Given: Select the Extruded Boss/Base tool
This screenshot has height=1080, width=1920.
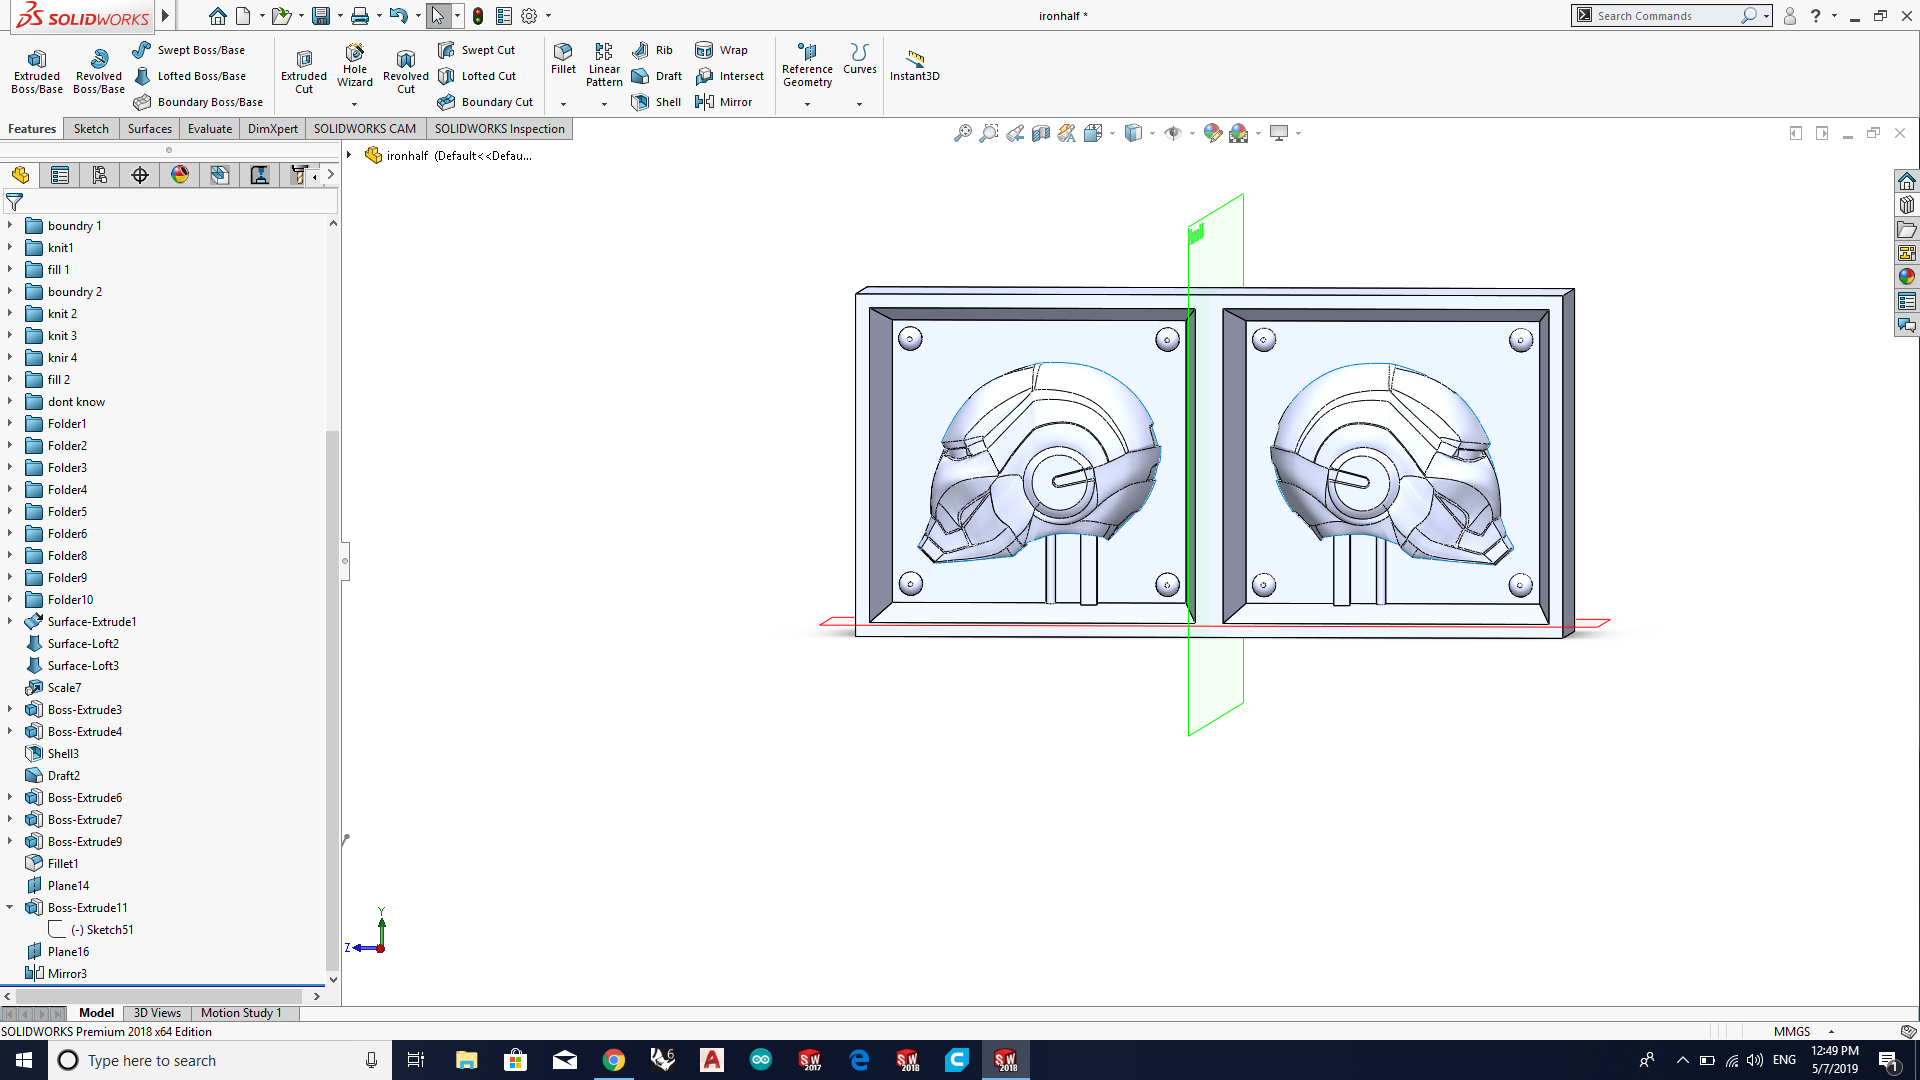Looking at the screenshot, I should pyautogui.click(x=36, y=70).
